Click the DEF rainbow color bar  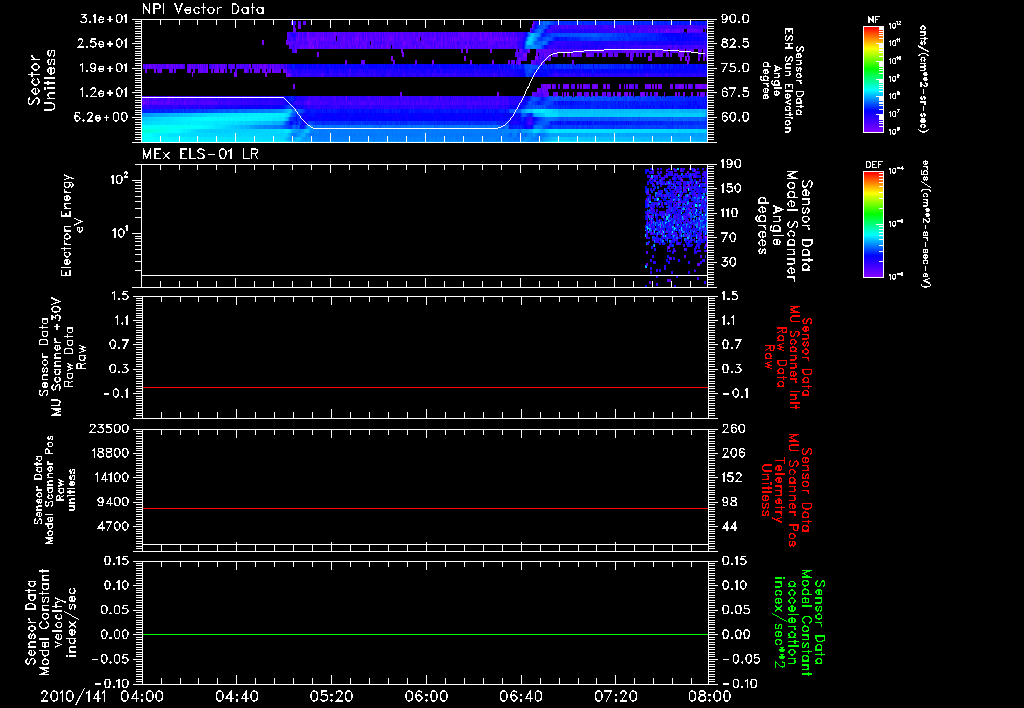pyautogui.click(x=874, y=224)
